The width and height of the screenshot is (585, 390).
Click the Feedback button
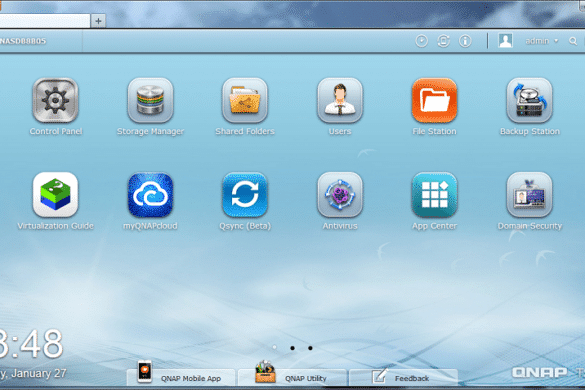tap(403, 378)
